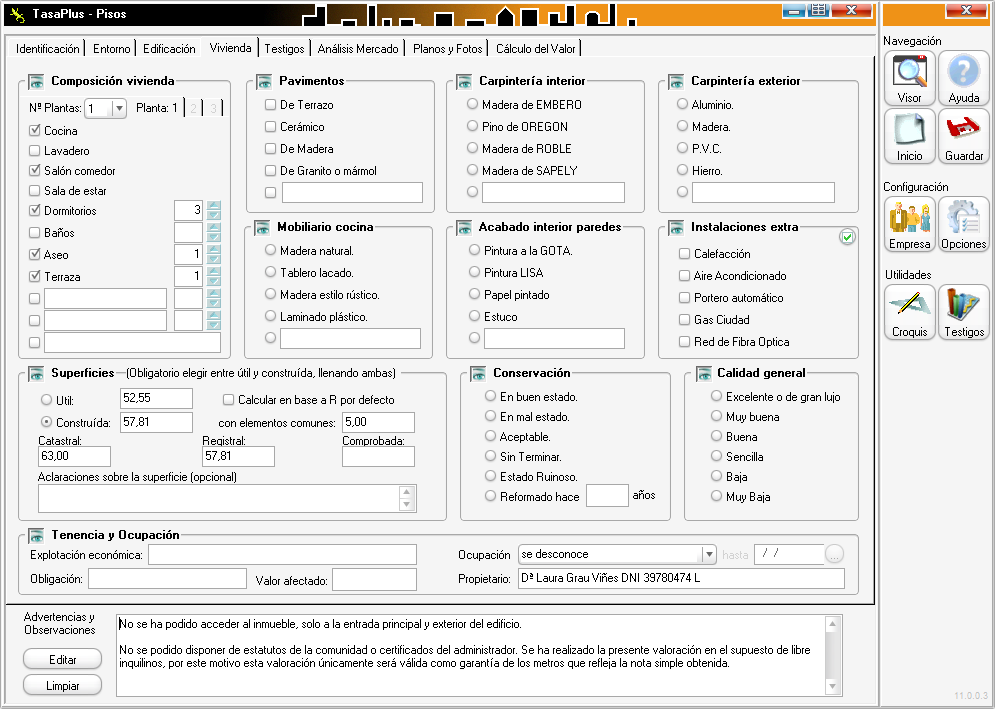Image resolution: width=995 pixels, height=709 pixels.
Task: Open Empresa configuration
Action: (x=909, y=223)
